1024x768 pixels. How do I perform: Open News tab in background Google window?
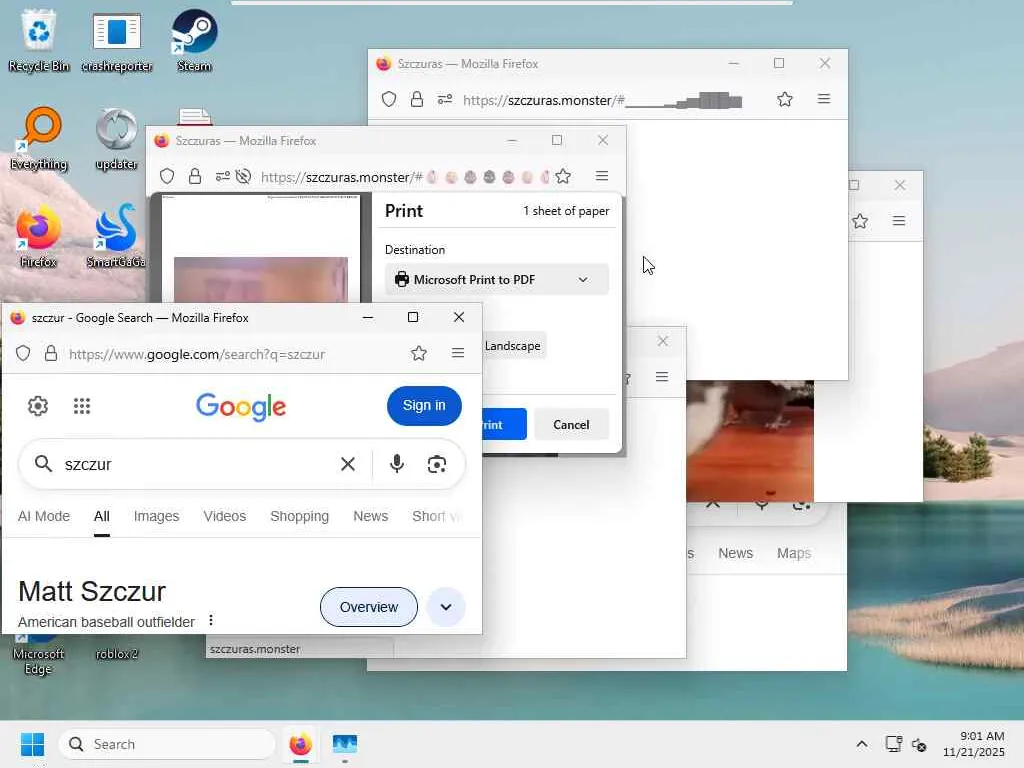735,553
